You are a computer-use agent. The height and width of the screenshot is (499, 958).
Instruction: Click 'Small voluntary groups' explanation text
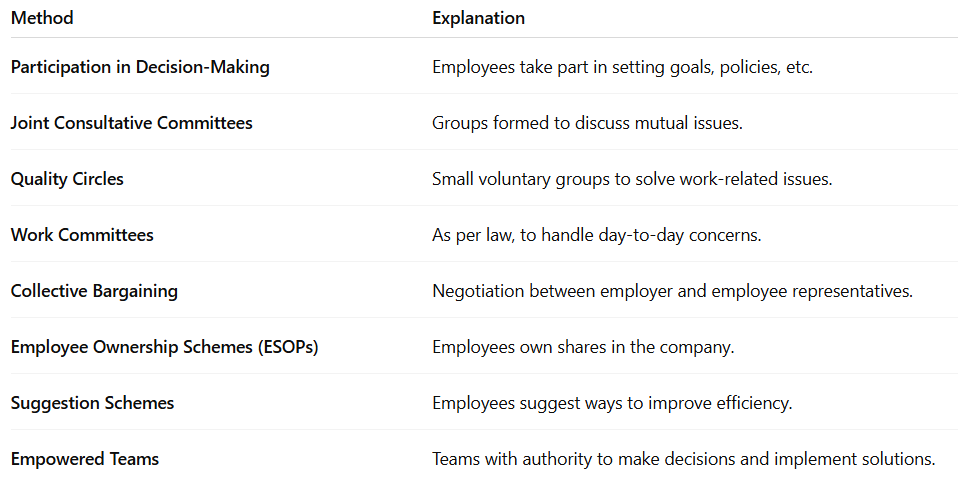632,179
